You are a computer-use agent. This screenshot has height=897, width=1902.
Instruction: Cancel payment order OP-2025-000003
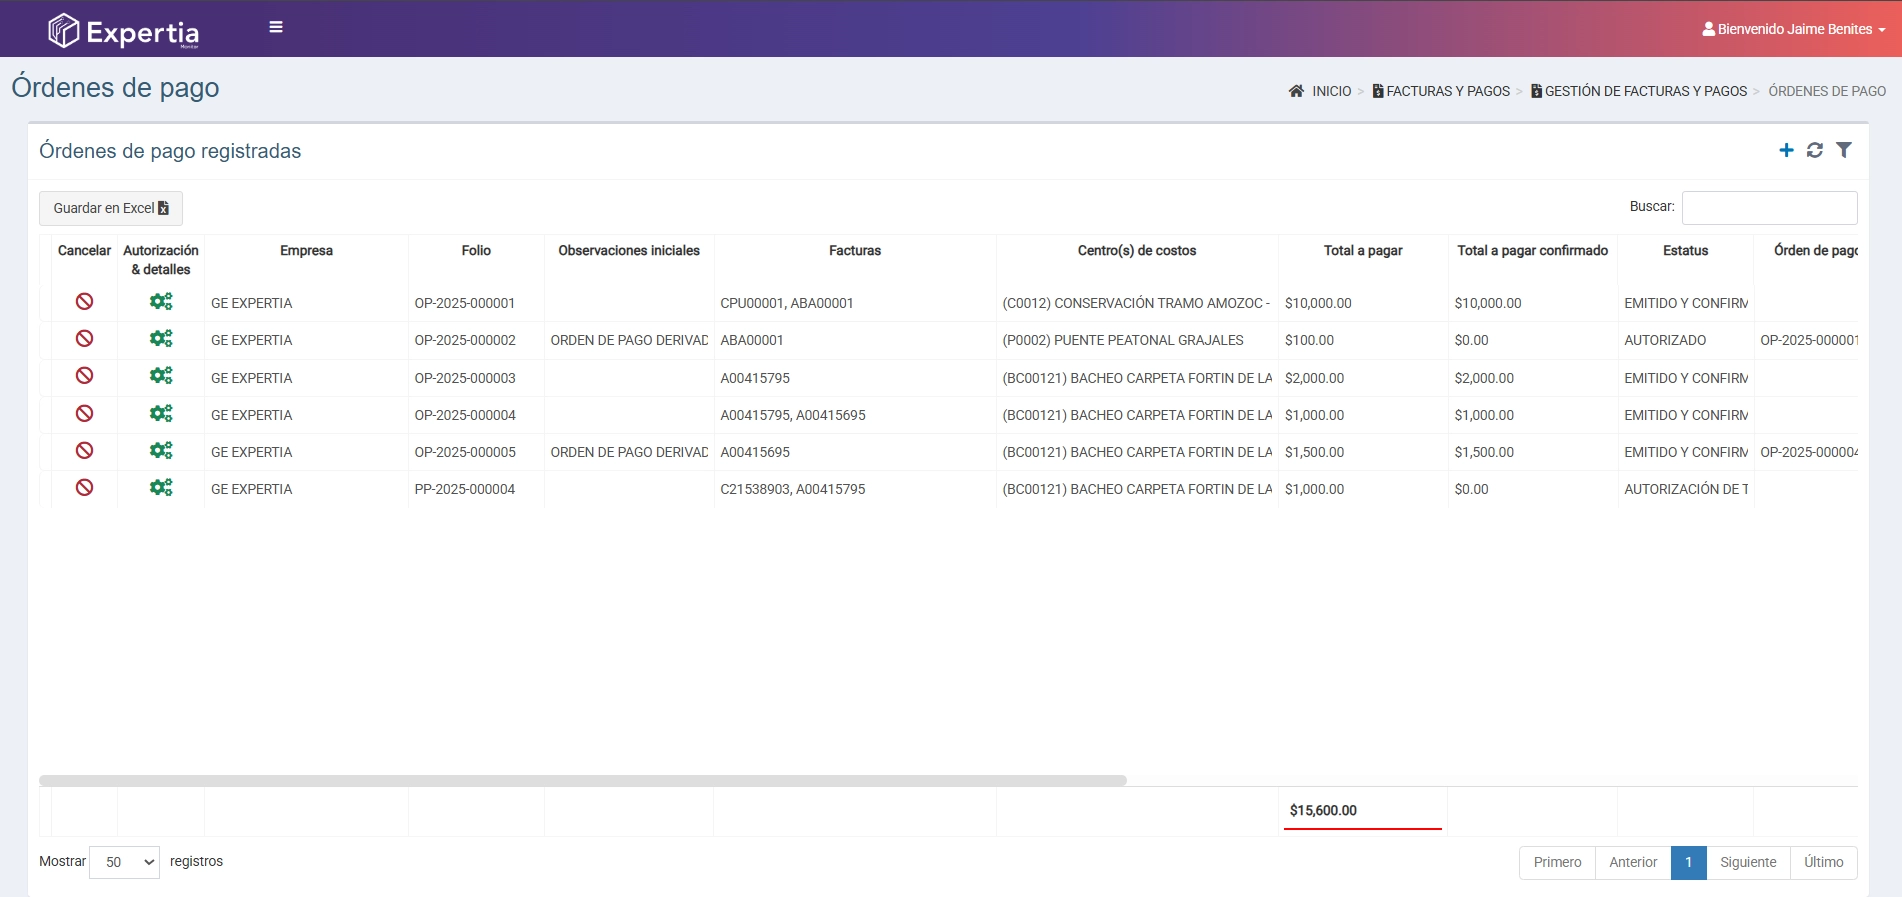coord(85,376)
